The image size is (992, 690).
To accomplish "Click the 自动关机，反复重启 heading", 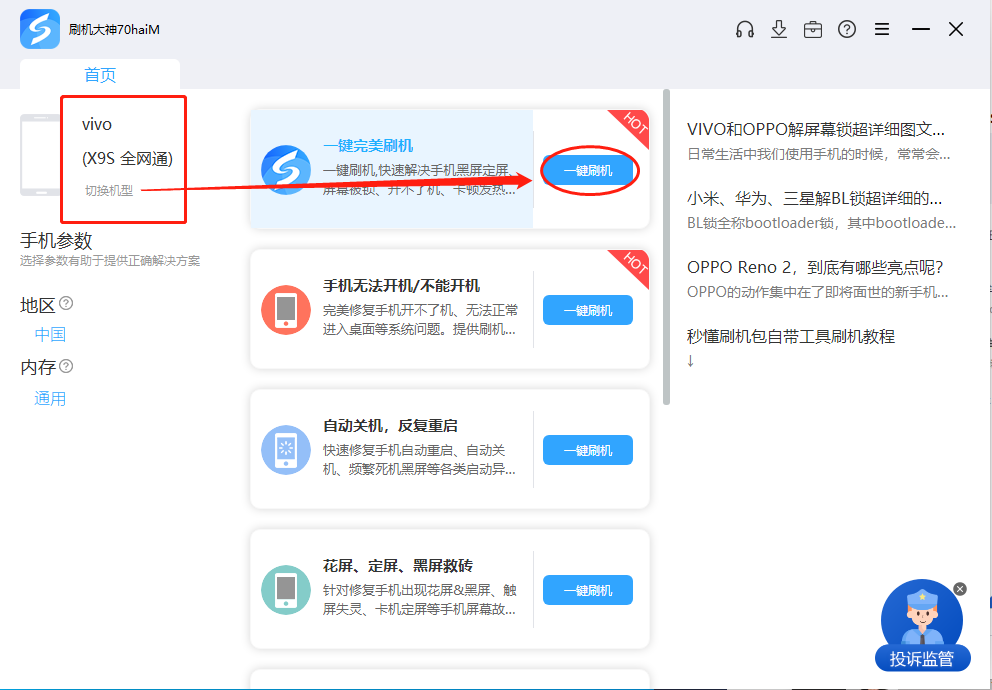I will 390,426.
